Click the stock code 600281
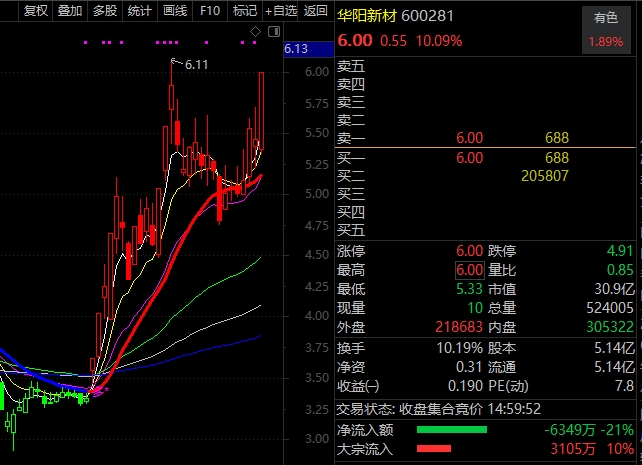 427,16
